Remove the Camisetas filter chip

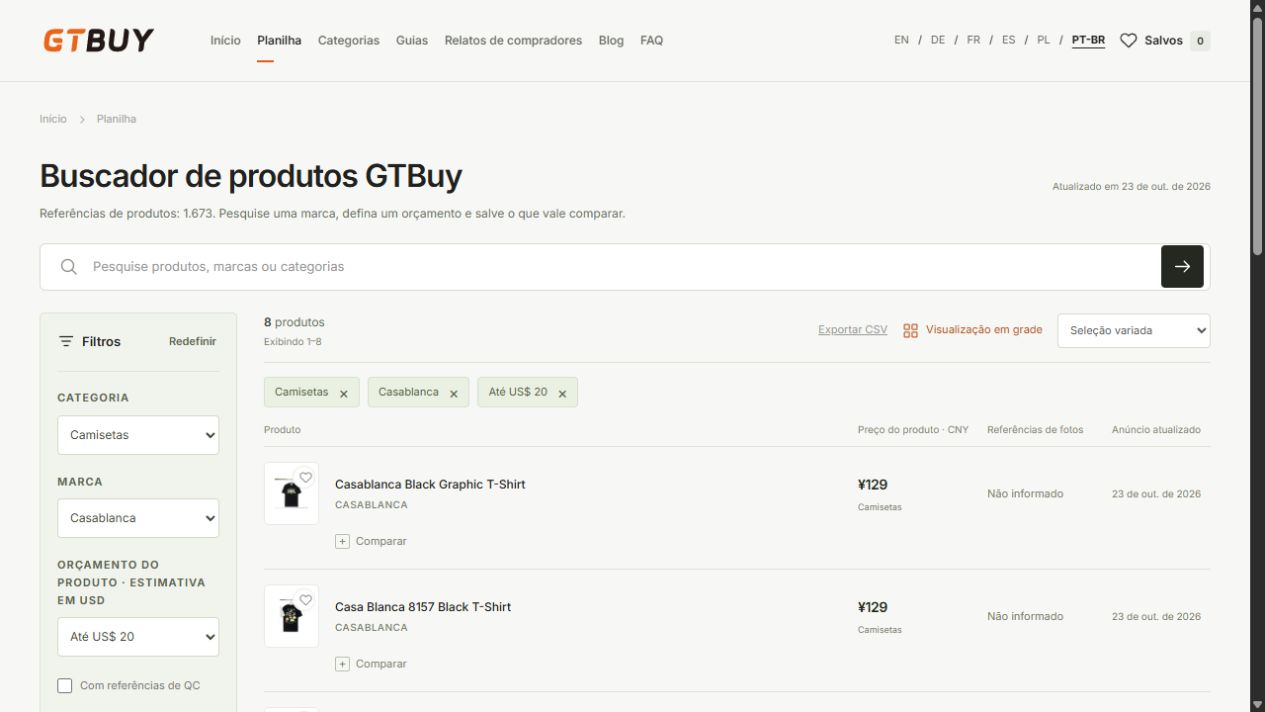tap(344, 393)
